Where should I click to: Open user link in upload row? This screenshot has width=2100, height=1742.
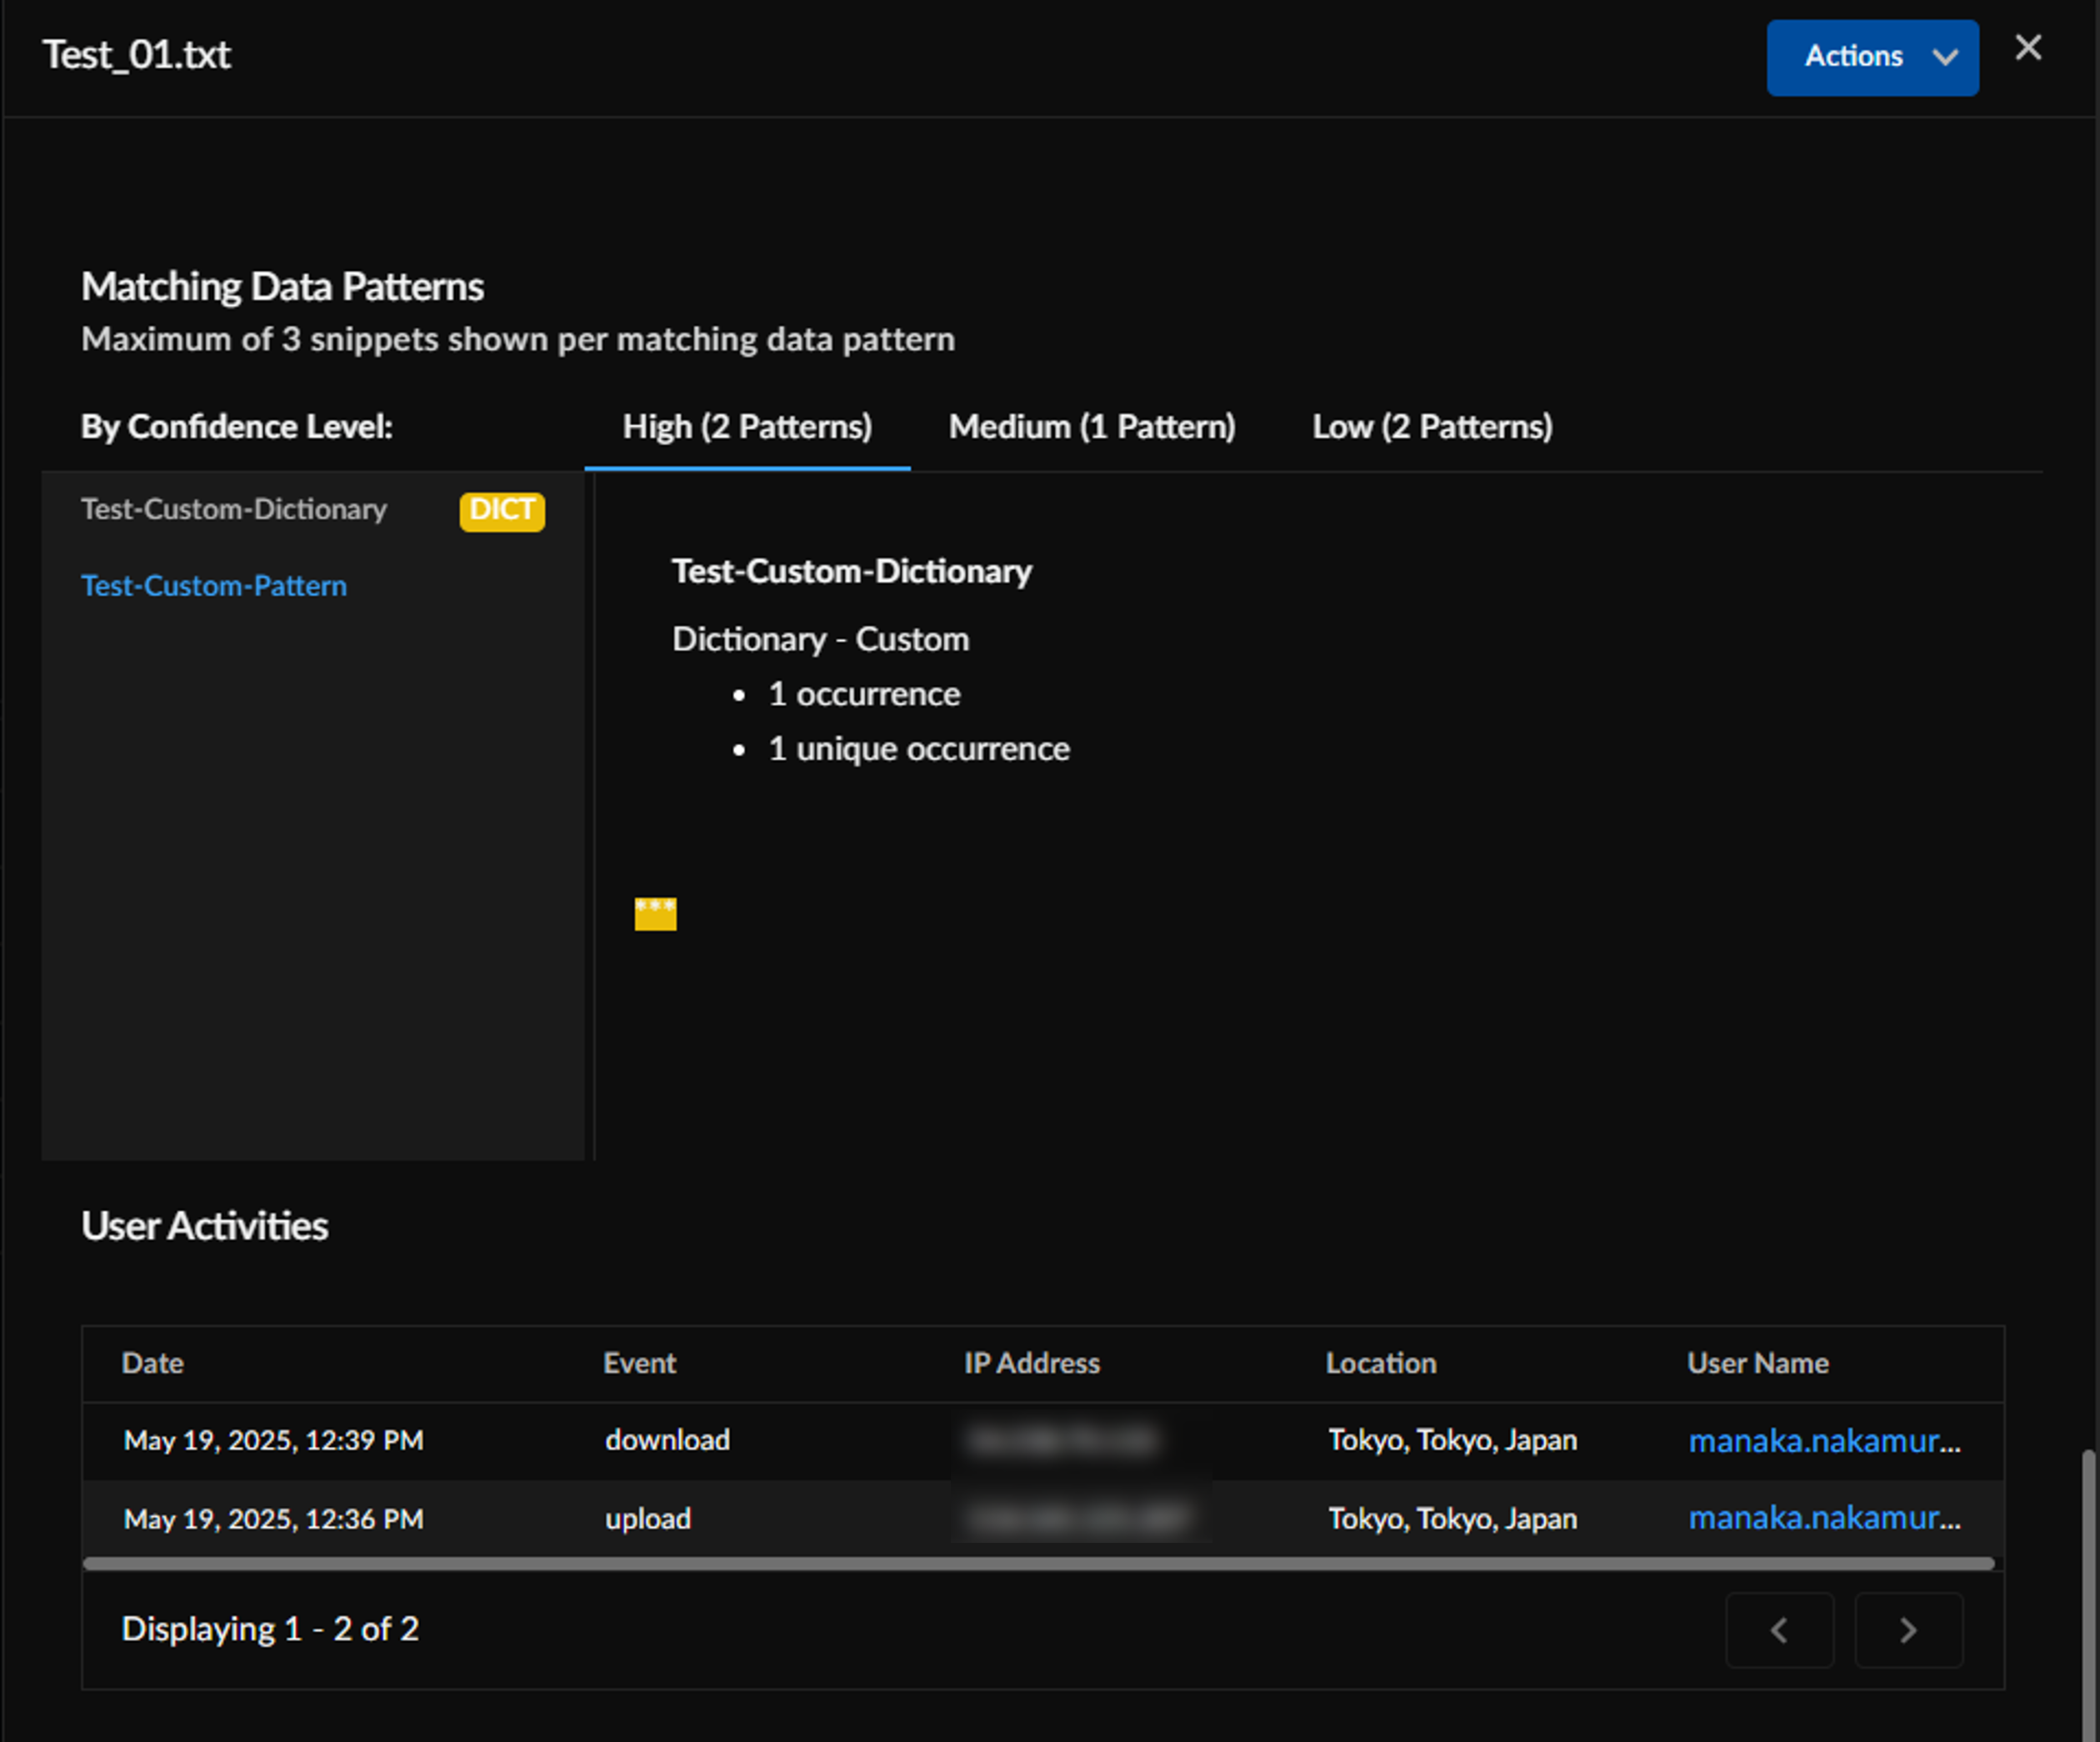1825,1519
